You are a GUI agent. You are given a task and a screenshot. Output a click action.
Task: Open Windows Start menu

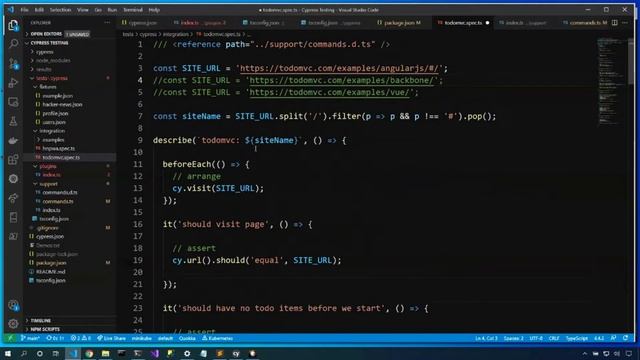click(x=8, y=353)
